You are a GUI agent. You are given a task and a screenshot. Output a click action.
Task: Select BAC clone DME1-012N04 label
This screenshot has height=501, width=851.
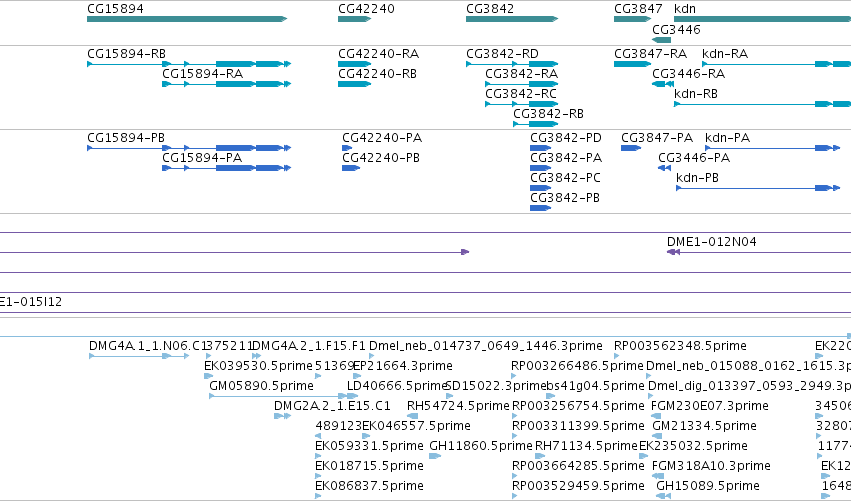(712, 242)
